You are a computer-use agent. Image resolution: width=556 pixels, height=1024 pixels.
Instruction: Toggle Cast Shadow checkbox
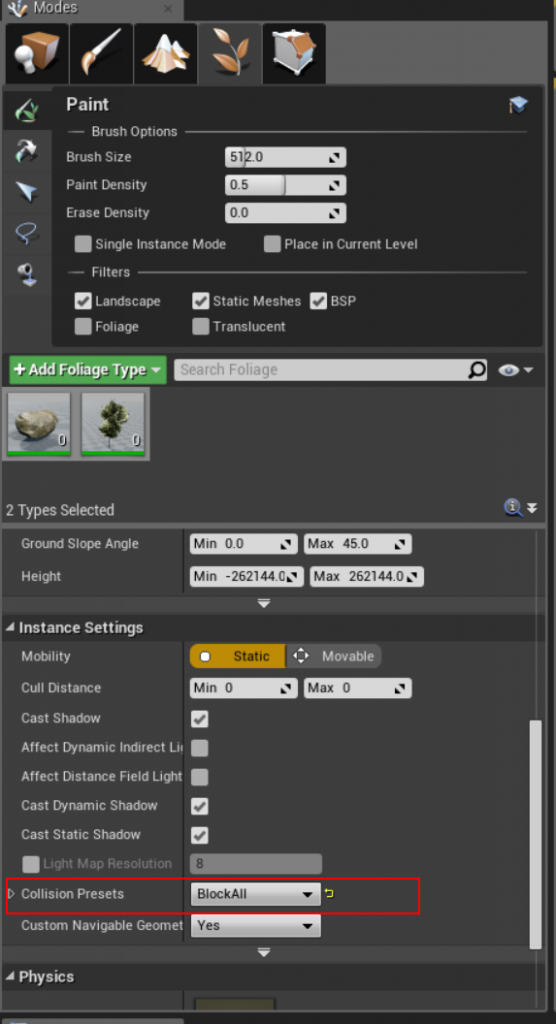pyautogui.click(x=199, y=719)
